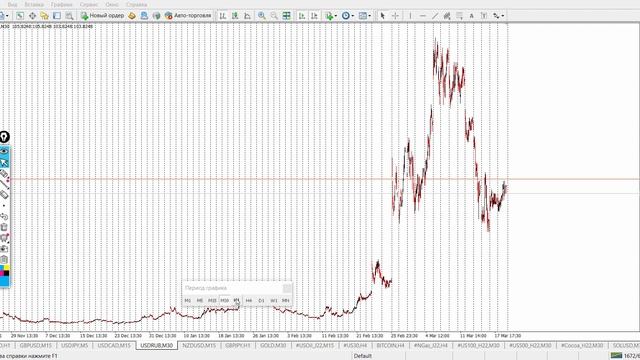Select M5 in the period popup

[x=200, y=300]
